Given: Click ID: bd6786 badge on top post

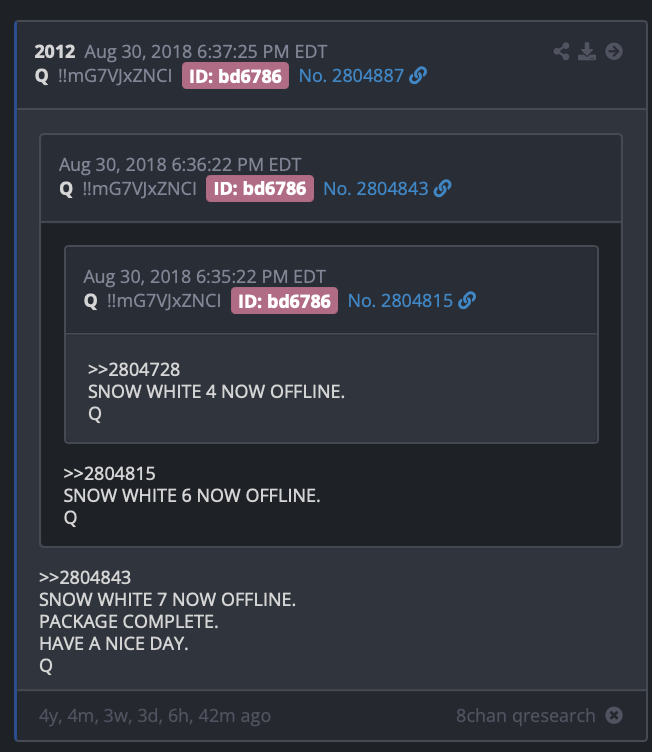Looking at the screenshot, I should [x=235, y=76].
